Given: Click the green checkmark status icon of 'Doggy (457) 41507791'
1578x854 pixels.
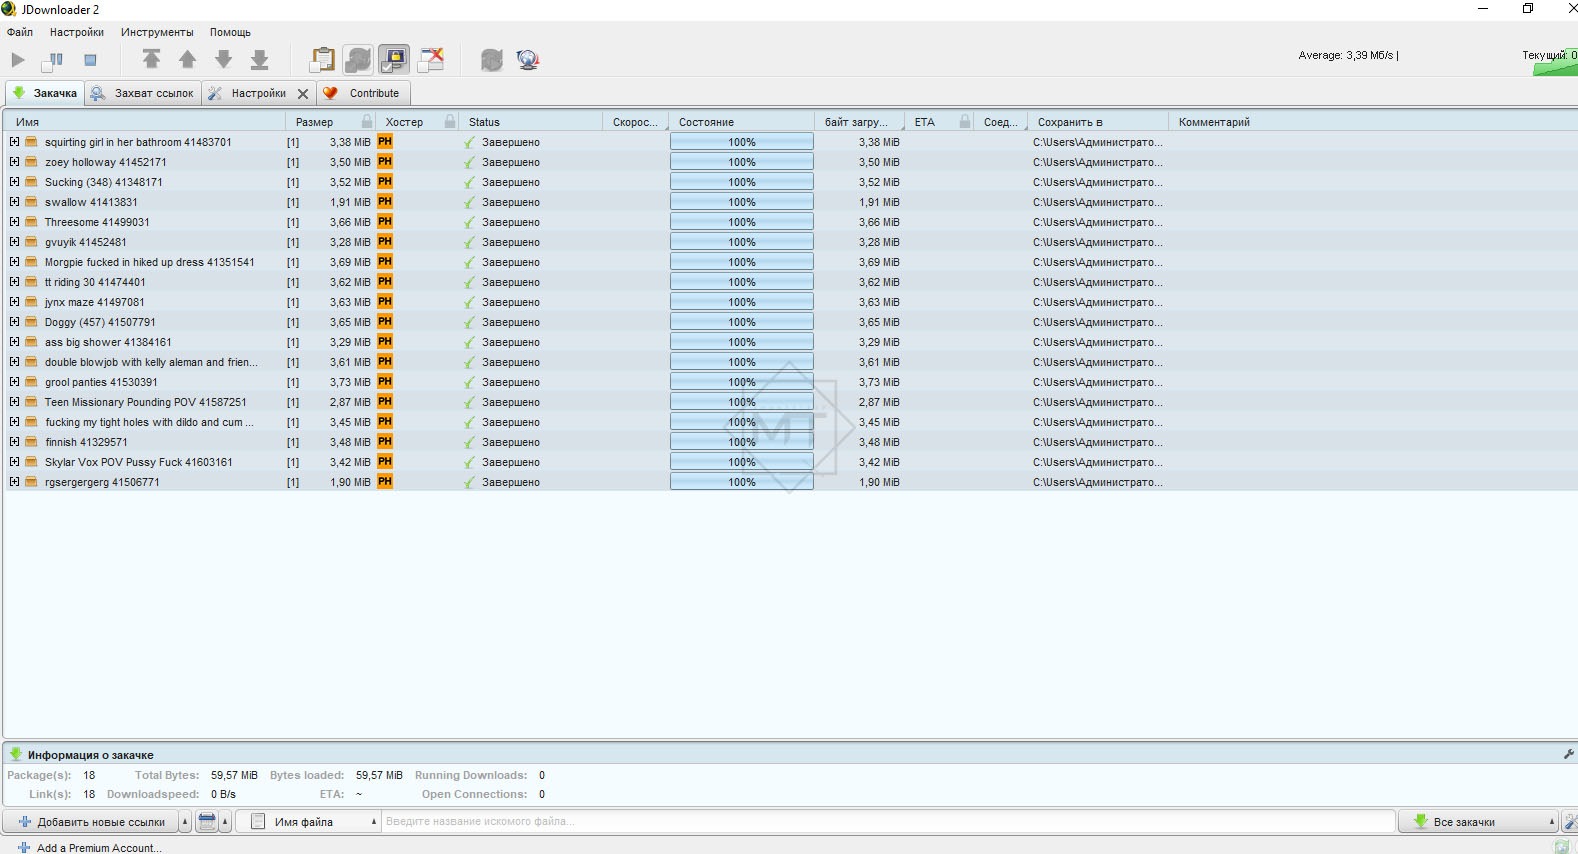Looking at the screenshot, I should point(469,322).
